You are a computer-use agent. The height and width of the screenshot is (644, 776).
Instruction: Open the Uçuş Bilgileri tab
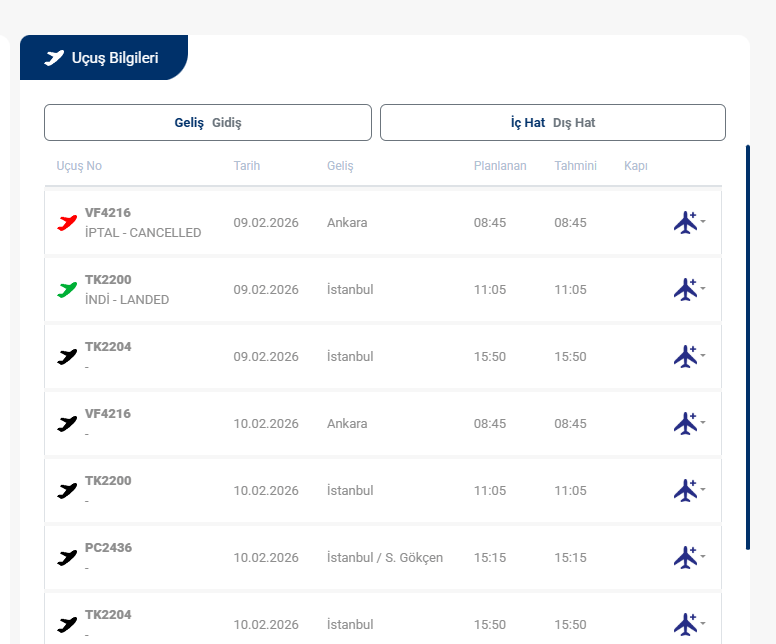[103, 58]
